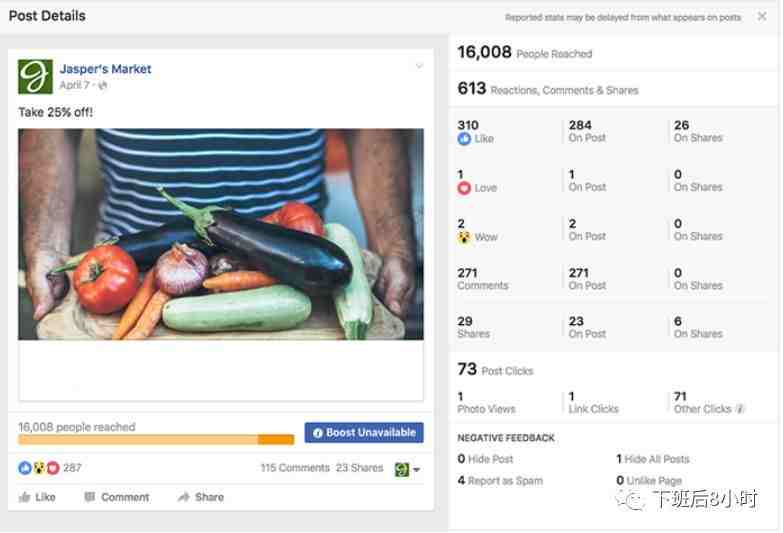This screenshot has width=783, height=533.
Task: Click the orange people reached progress bar
Action: pyautogui.click(x=156, y=440)
